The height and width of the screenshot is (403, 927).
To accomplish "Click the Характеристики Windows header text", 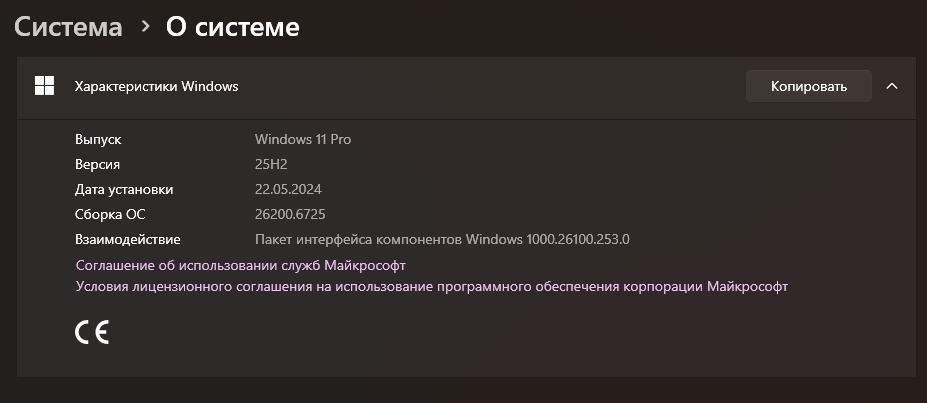I will tap(156, 86).
